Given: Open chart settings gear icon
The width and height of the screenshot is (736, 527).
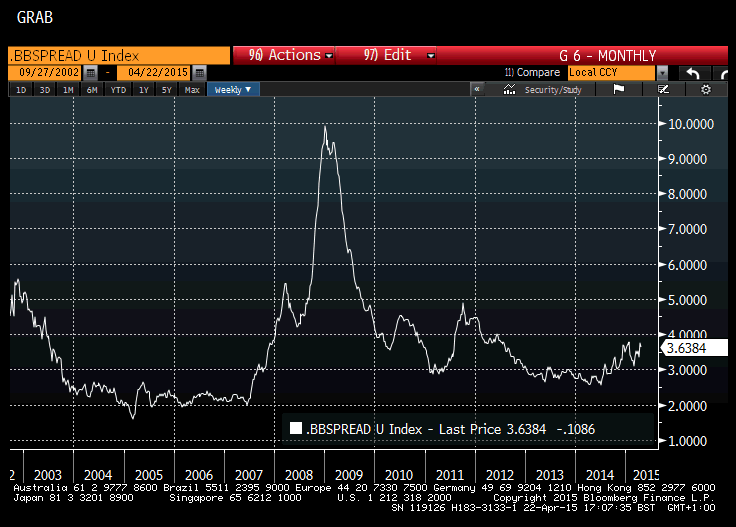Looking at the screenshot, I should tap(705, 89).
